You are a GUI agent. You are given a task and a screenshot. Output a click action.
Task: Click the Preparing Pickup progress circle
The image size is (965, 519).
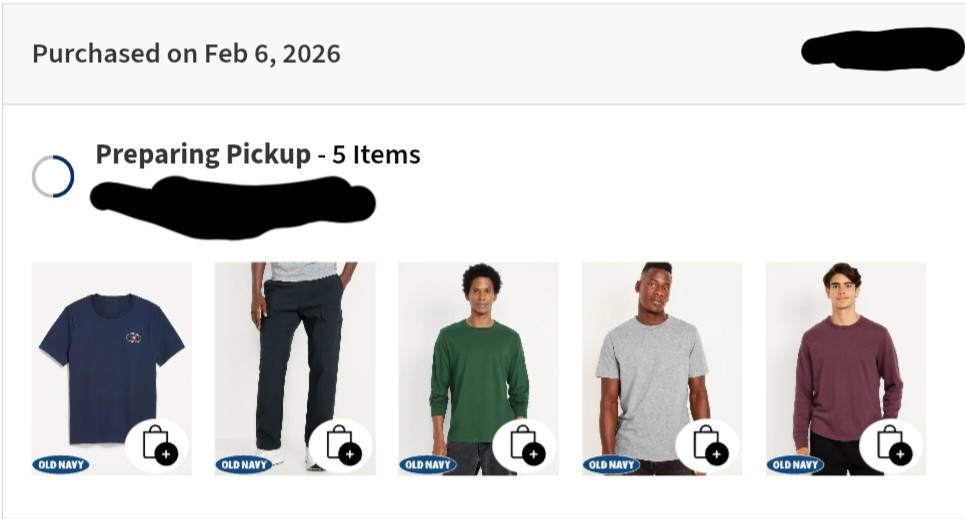tap(53, 177)
